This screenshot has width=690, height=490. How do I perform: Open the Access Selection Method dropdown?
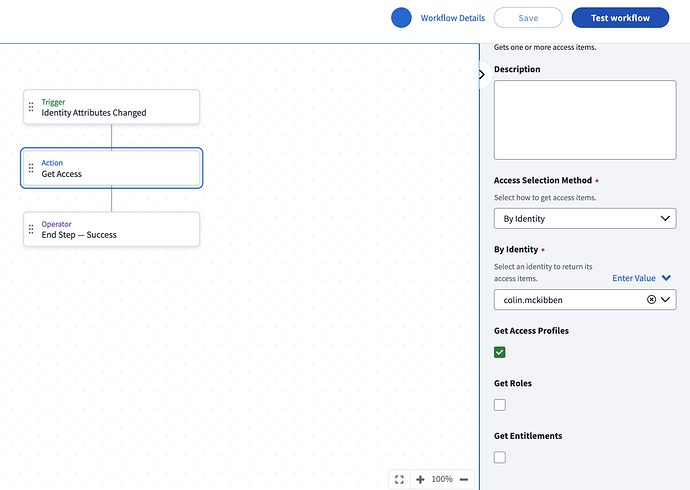point(585,219)
